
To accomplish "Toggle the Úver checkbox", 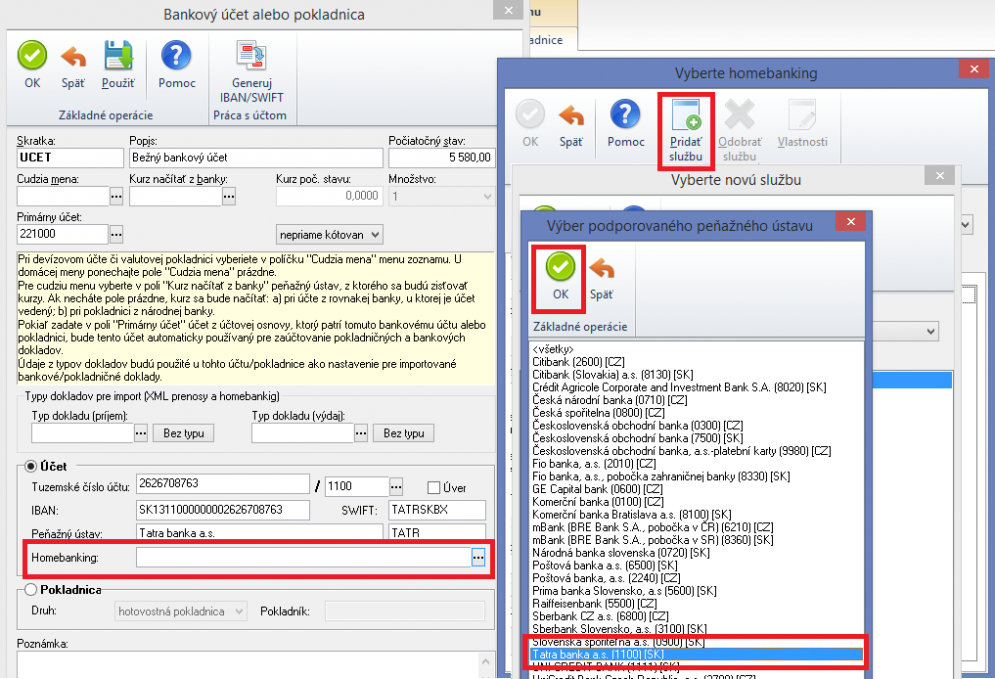I will pos(434,488).
